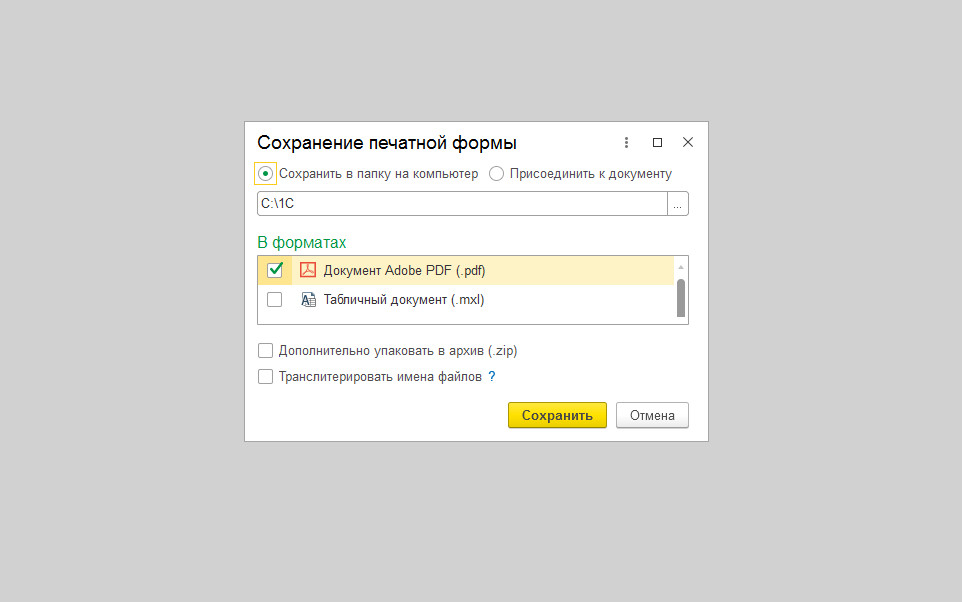Click the spreadsheet document mxl icon
This screenshot has height=602, width=962.
click(308, 299)
